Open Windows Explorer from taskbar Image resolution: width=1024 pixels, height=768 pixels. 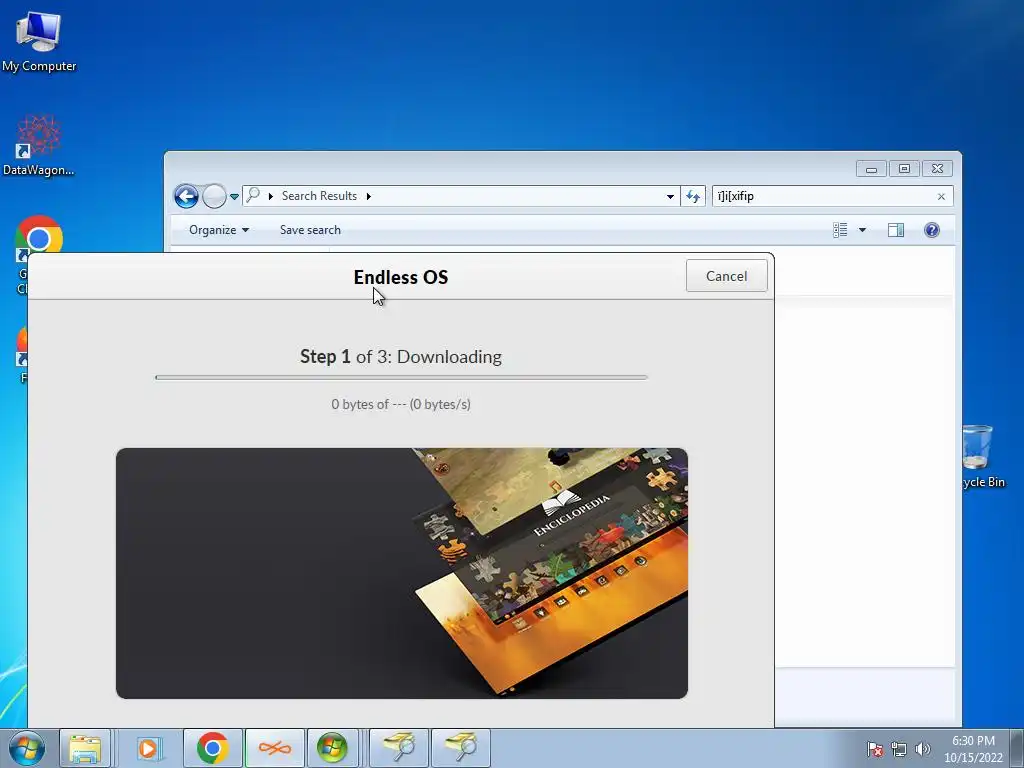pyautogui.click(x=85, y=748)
